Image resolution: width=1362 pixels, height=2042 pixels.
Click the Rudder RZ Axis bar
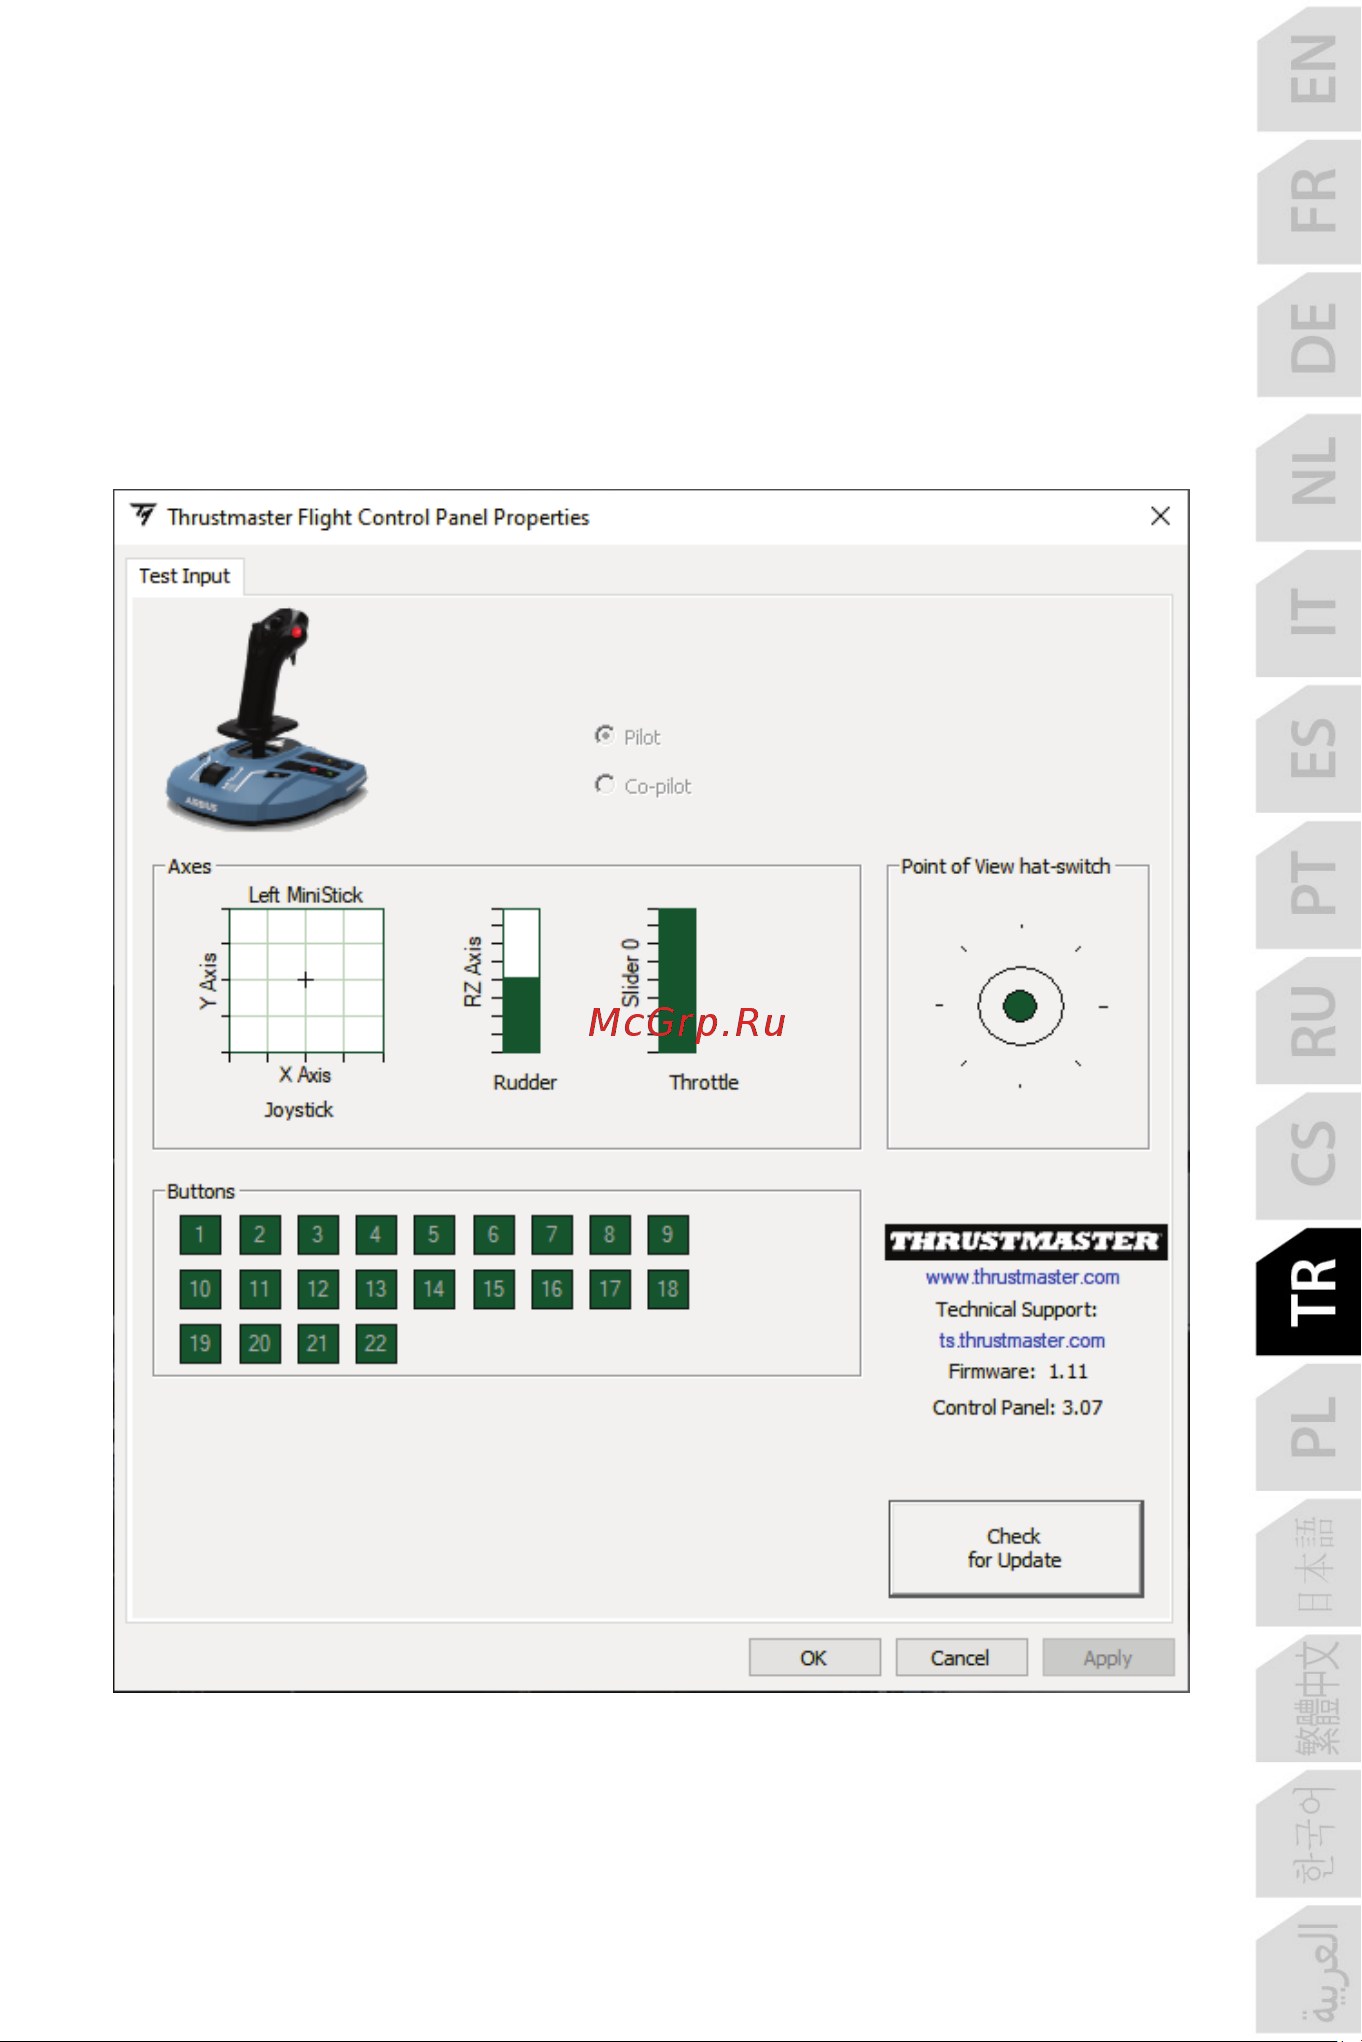point(520,980)
